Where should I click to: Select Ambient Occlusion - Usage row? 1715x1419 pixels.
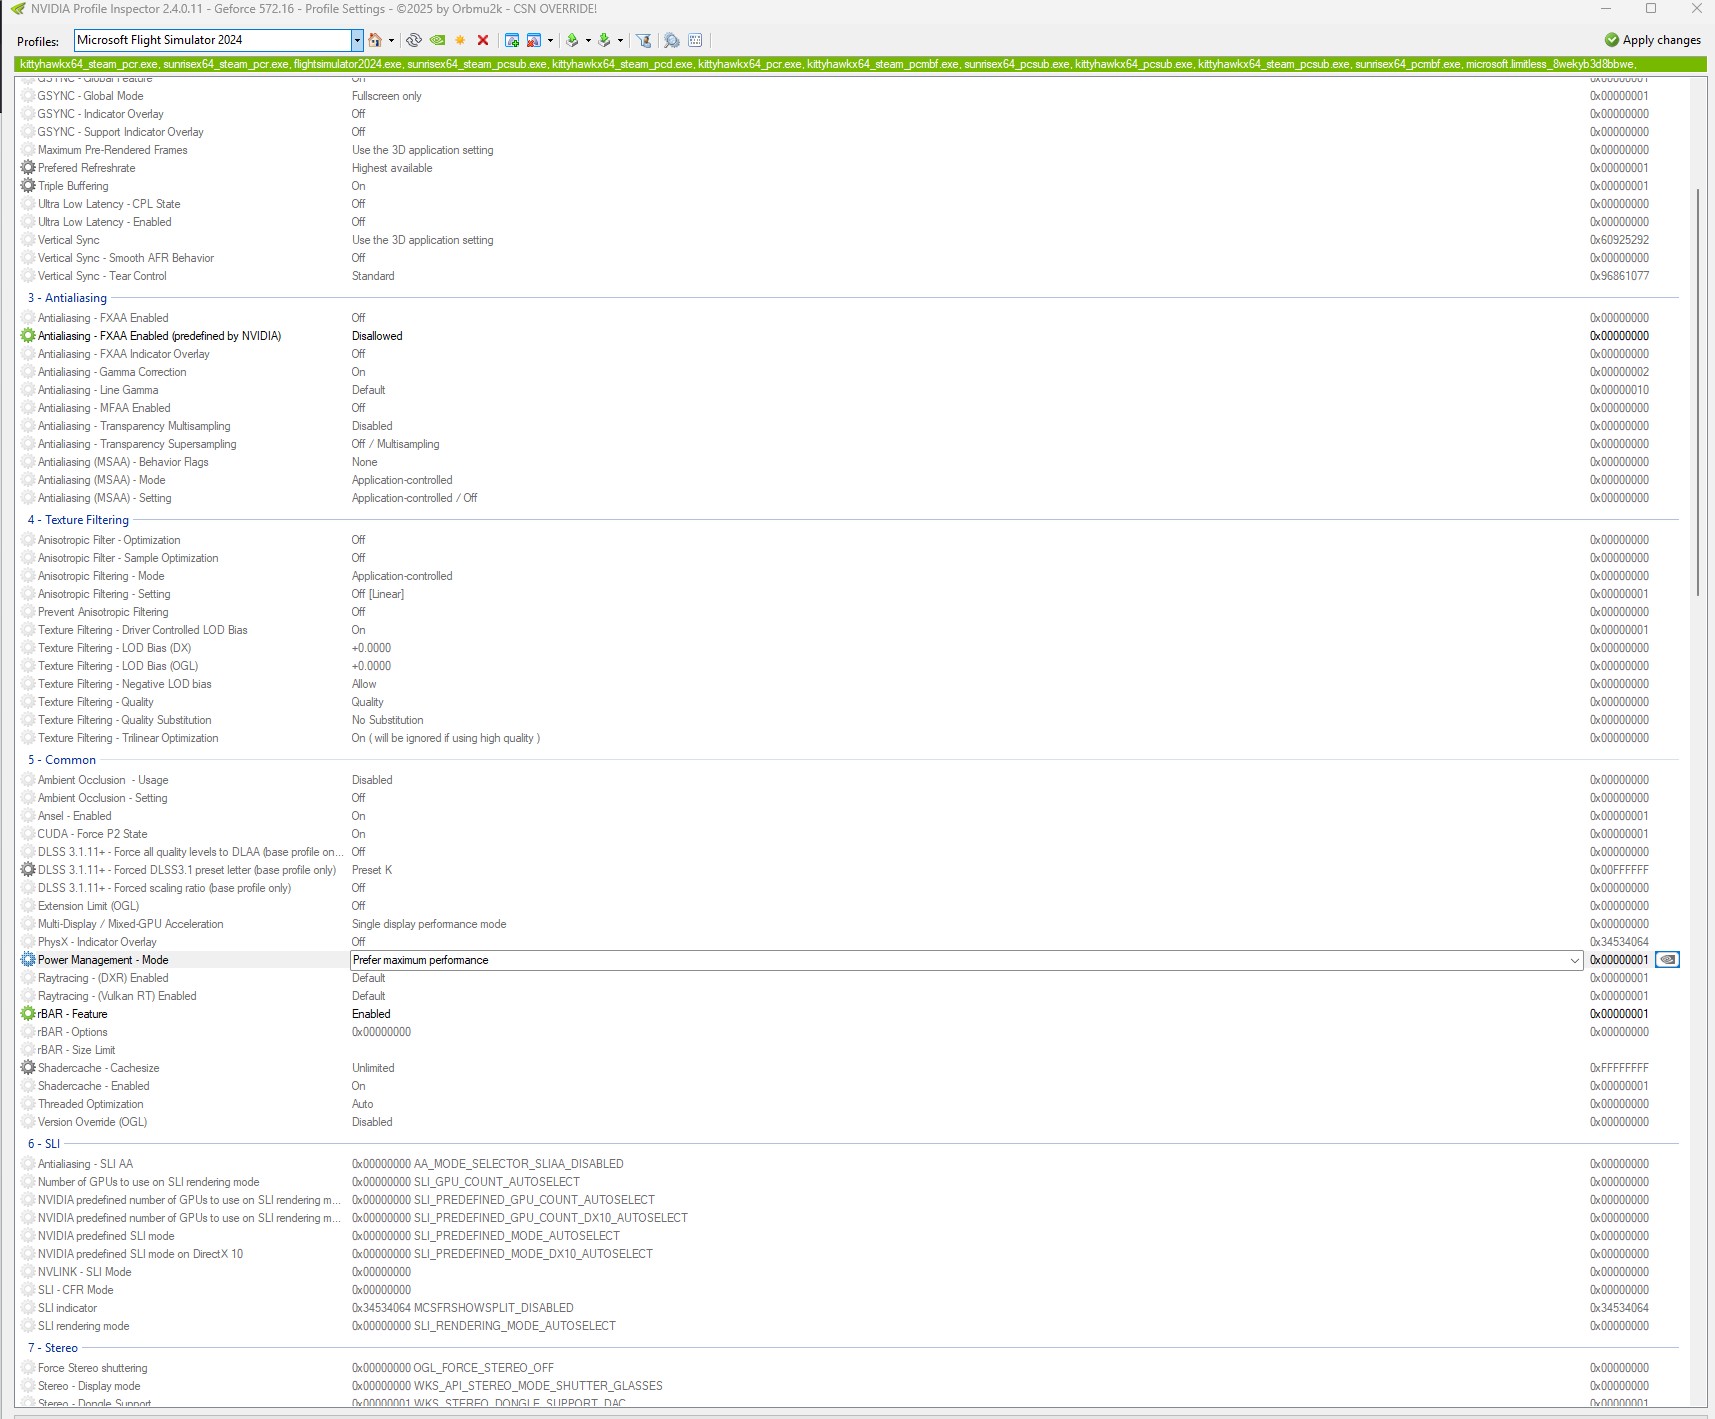[x=850, y=780]
